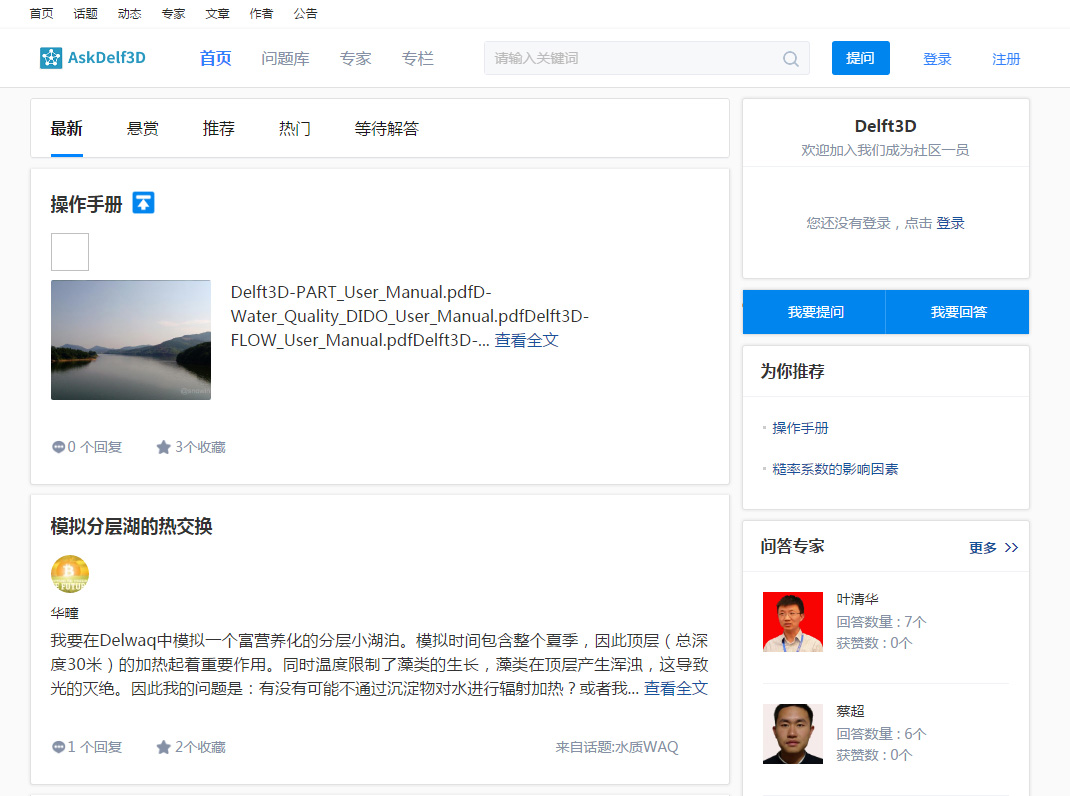
Task: Click the 注册 link in the header
Action: tap(1006, 59)
